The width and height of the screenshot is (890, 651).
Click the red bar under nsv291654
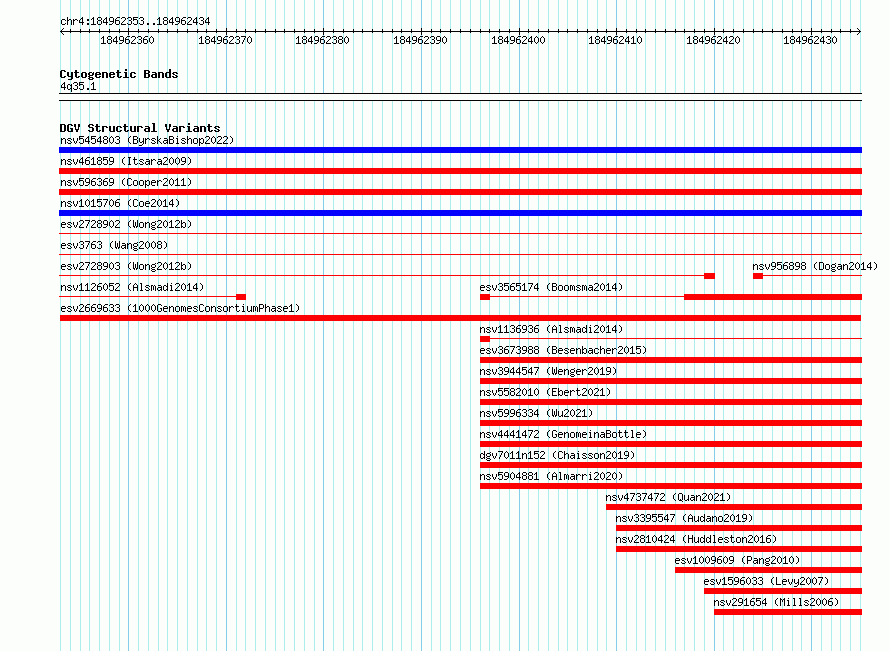coord(788,612)
